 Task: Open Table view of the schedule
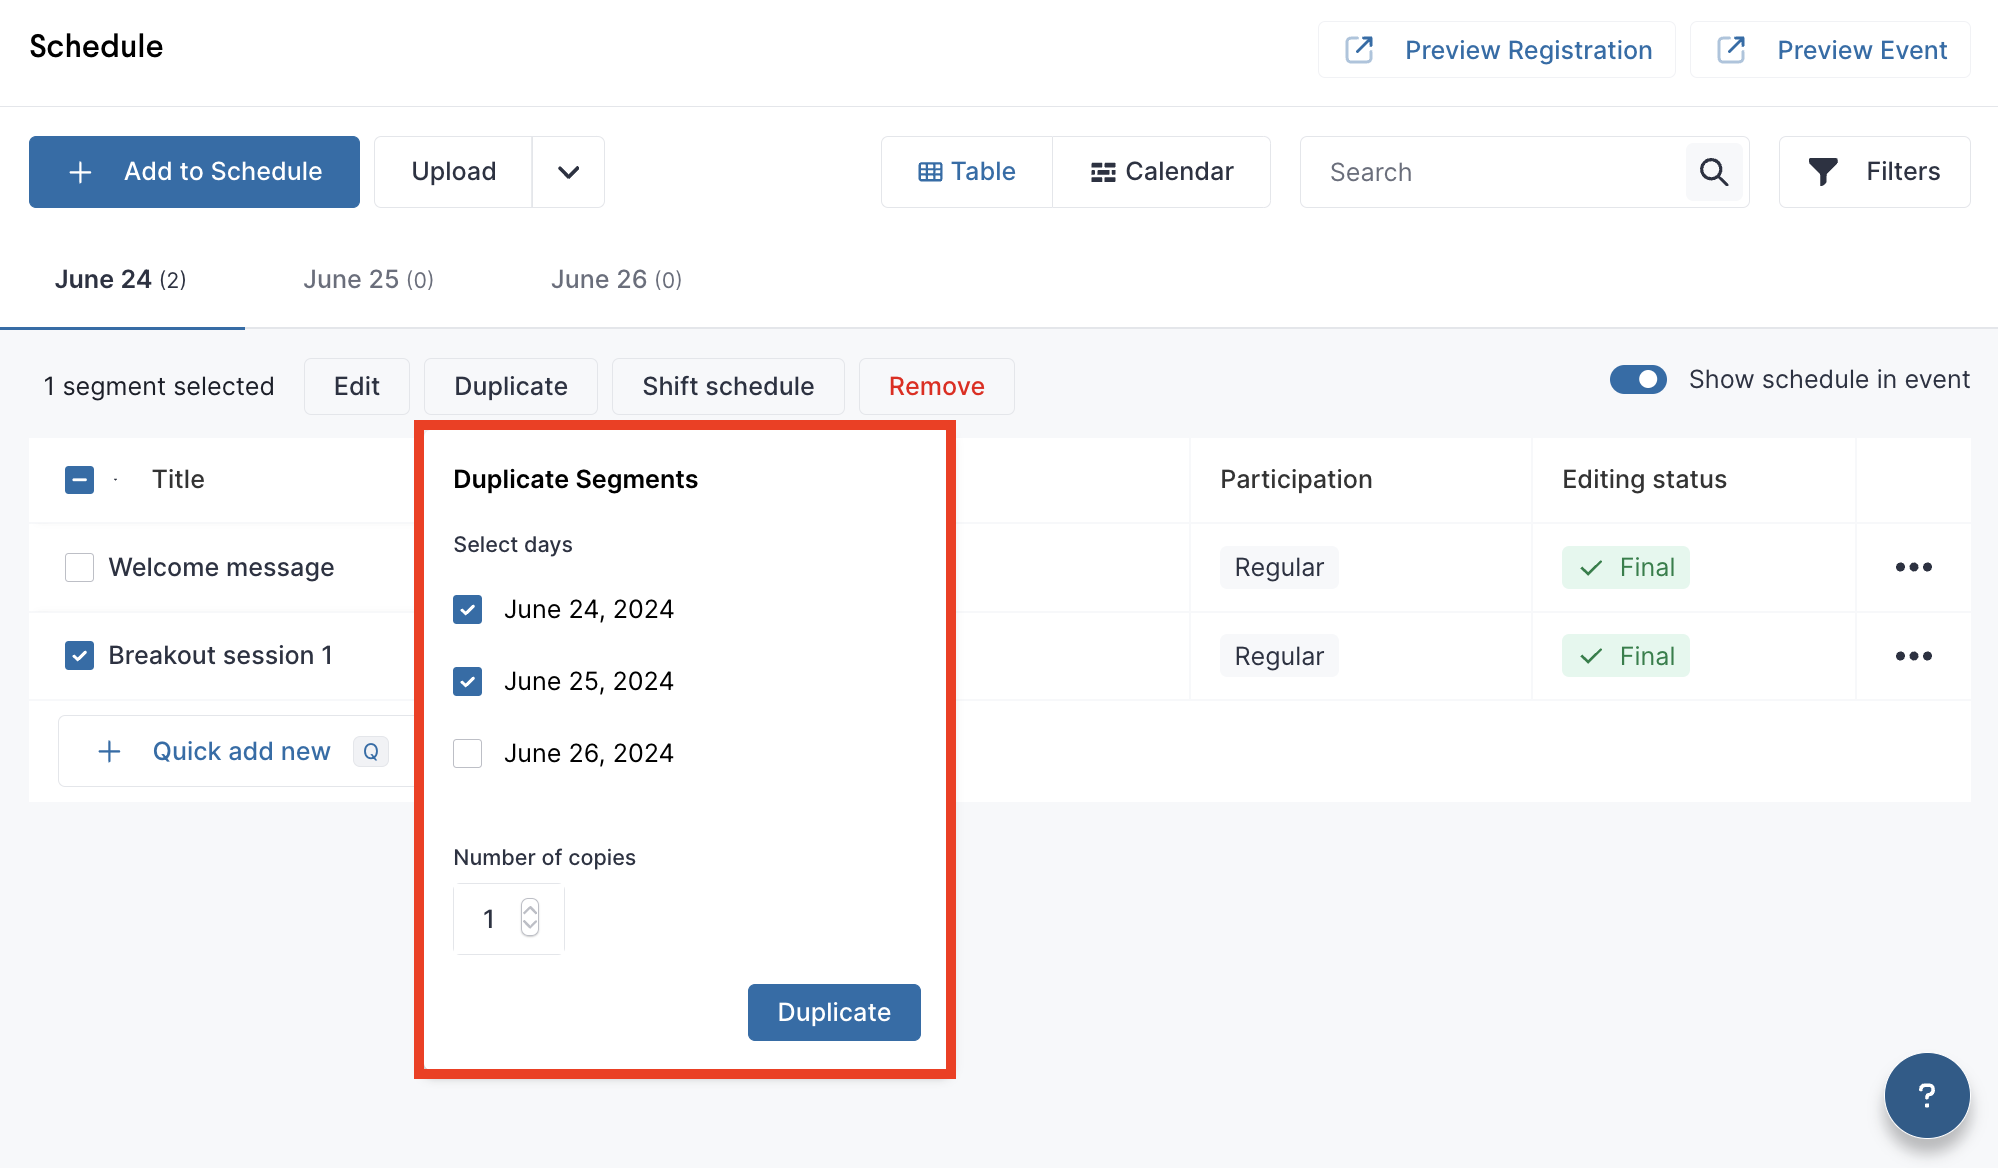(966, 171)
